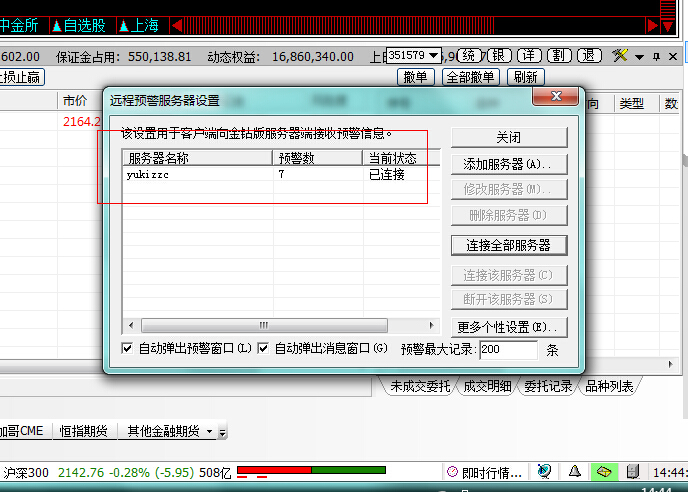
Task: Switch to the 成交明细 tab
Action: tap(487, 386)
